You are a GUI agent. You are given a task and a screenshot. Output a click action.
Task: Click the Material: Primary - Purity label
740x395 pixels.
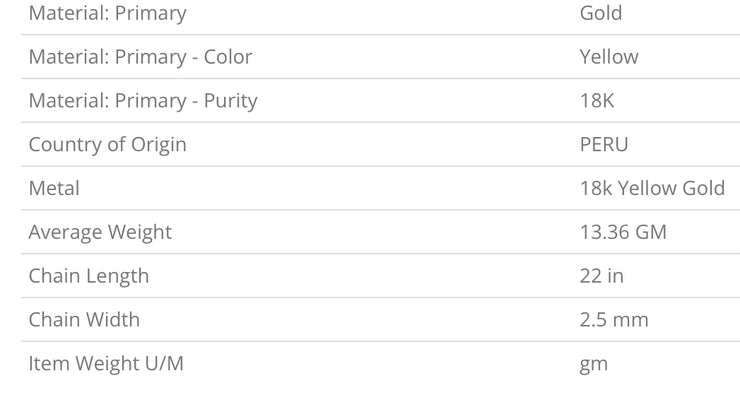click(x=143, y=101)
